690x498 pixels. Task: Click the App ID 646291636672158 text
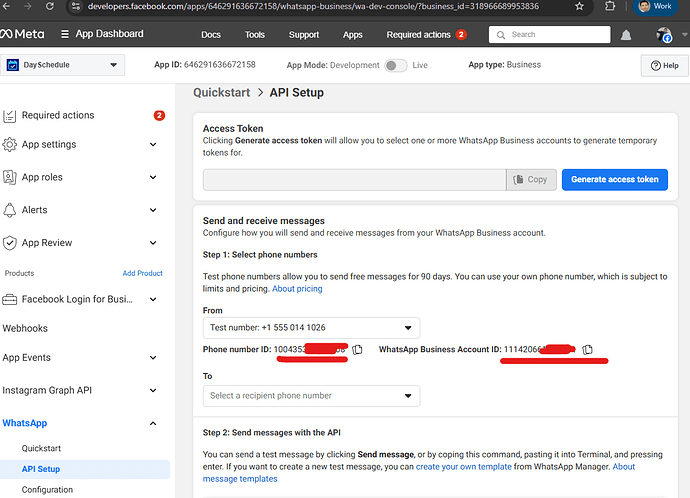pyautogui.click(x=205, y=65)
